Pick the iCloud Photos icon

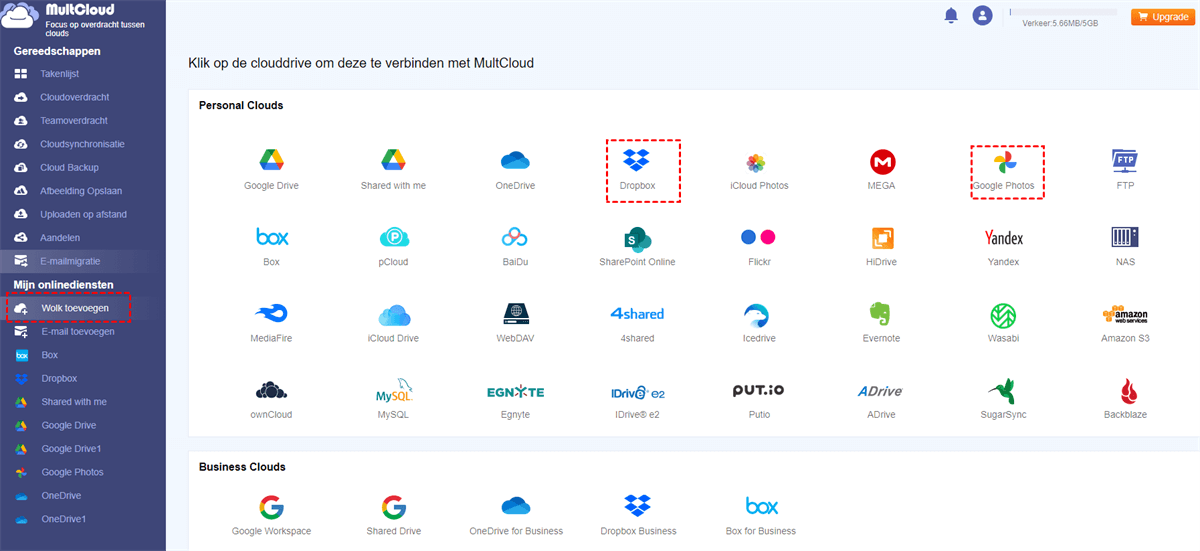[758, 162]
